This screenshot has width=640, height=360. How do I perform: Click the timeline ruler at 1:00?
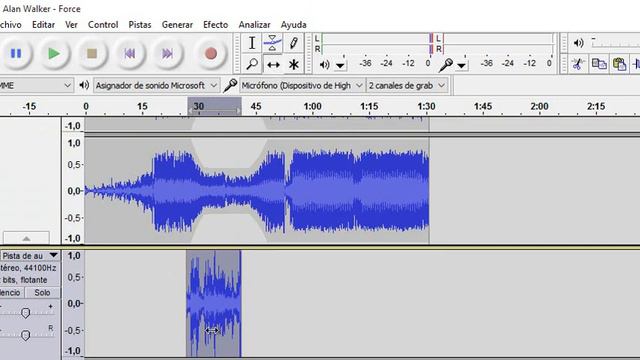(x=312, y=106)
